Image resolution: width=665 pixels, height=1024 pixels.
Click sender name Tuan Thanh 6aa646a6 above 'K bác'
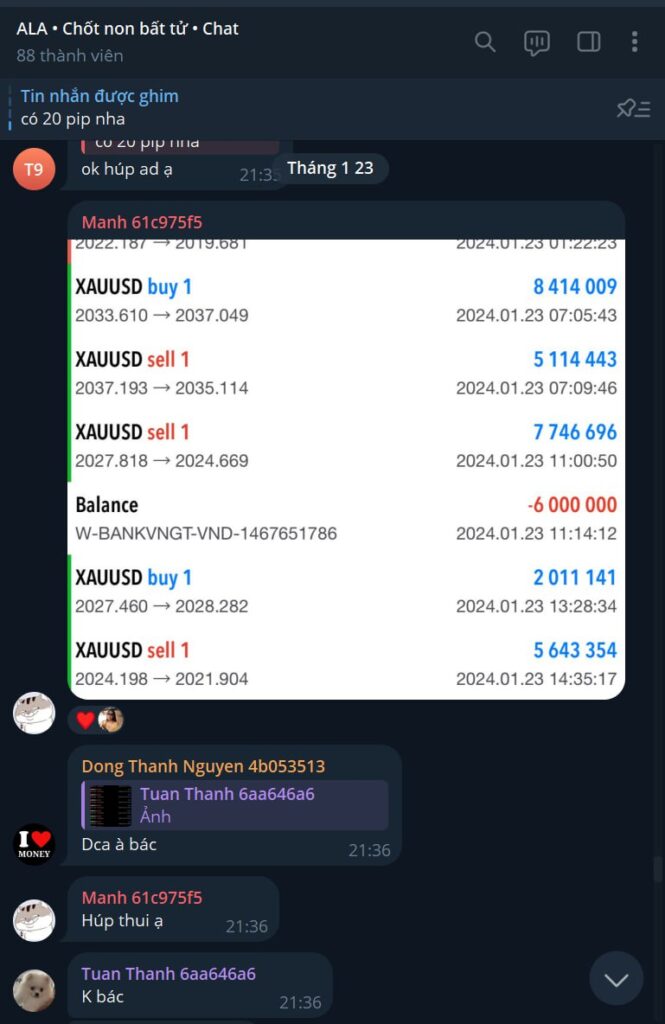(169, 974)
